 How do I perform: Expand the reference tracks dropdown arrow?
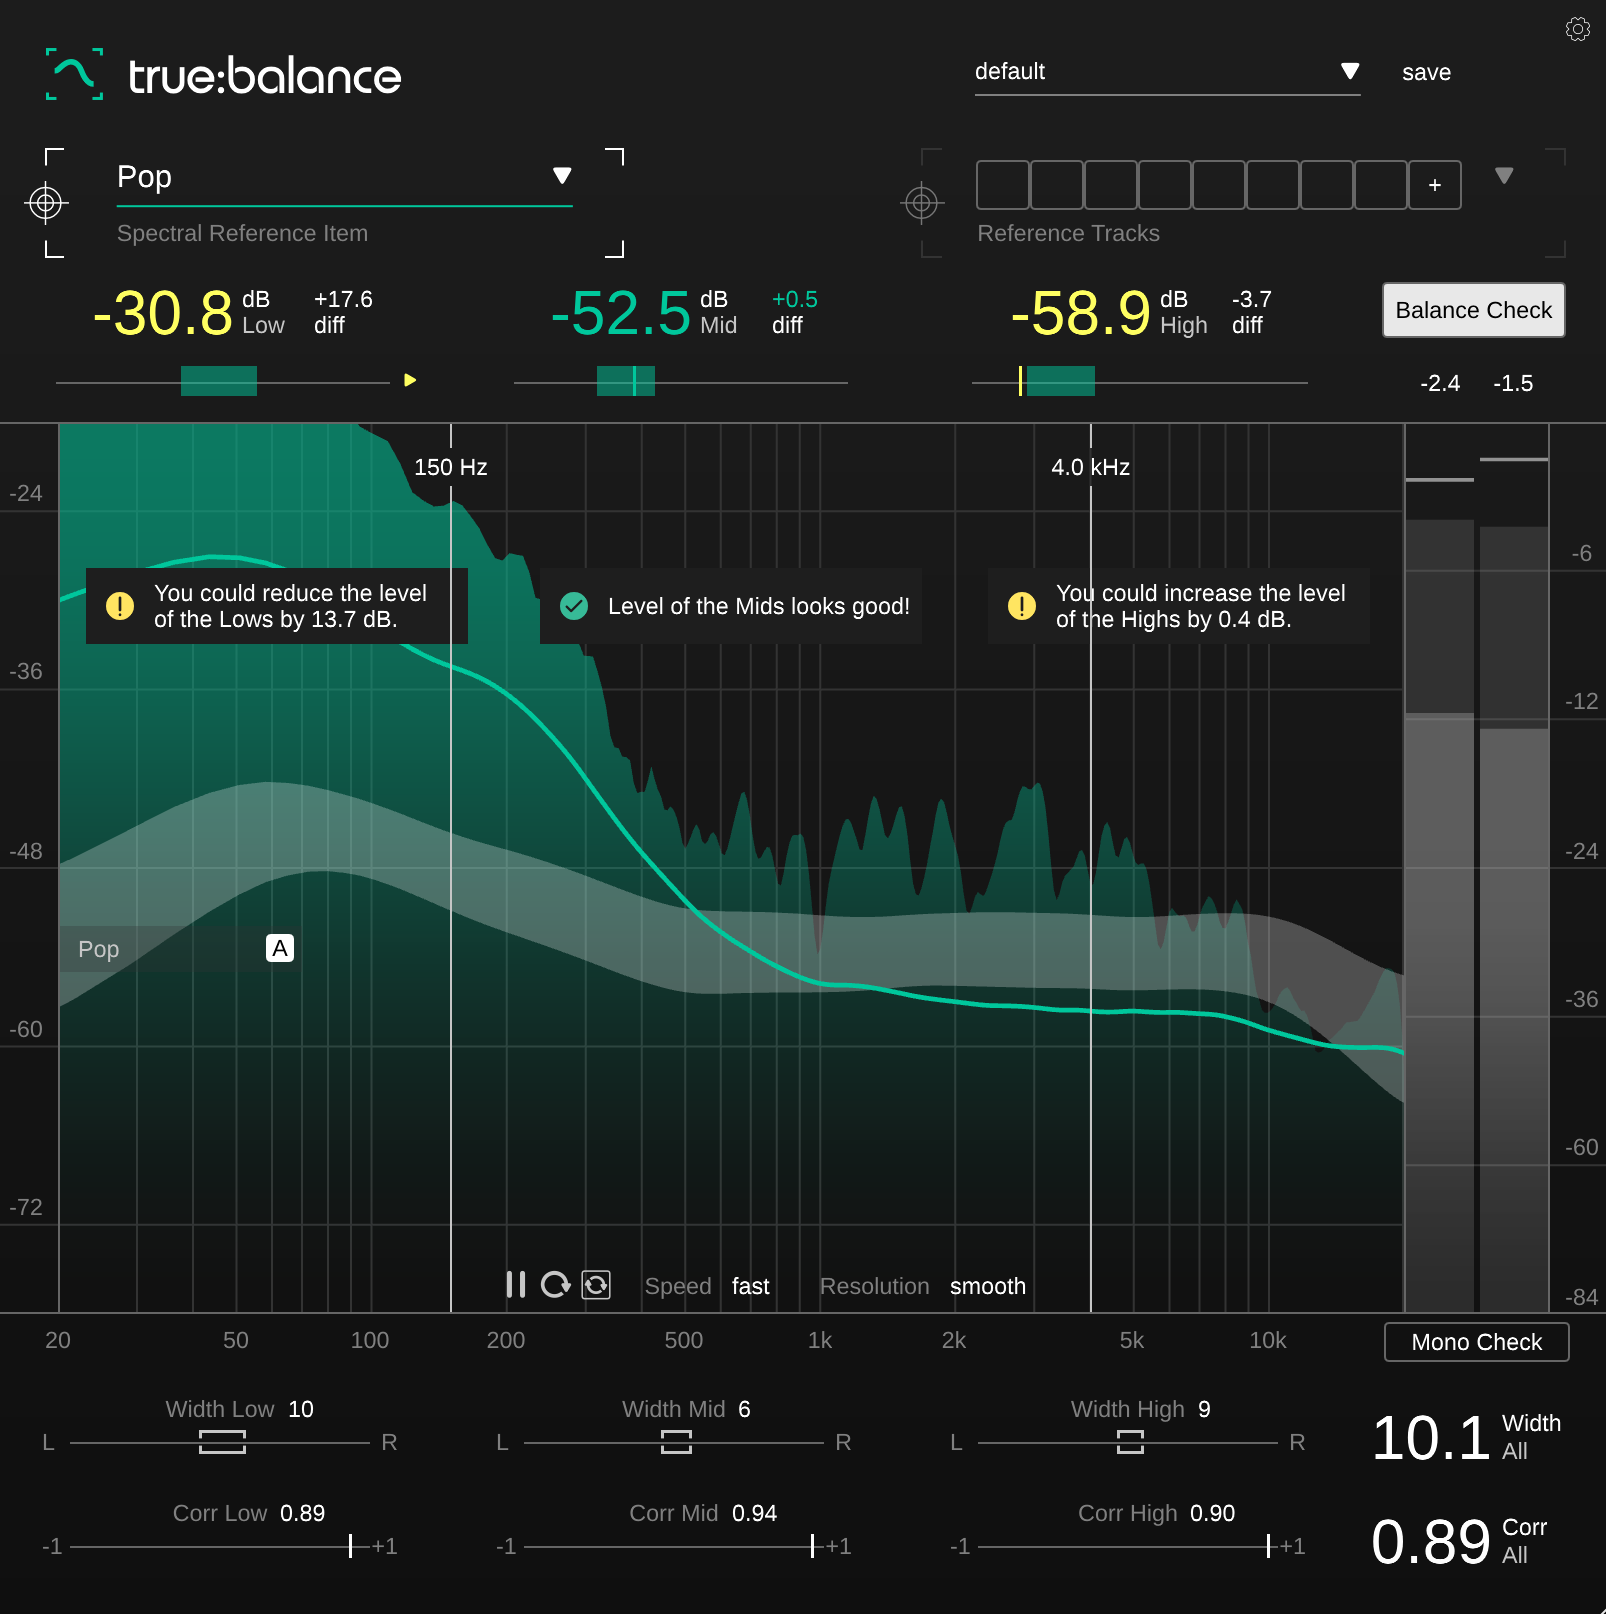1504,176
